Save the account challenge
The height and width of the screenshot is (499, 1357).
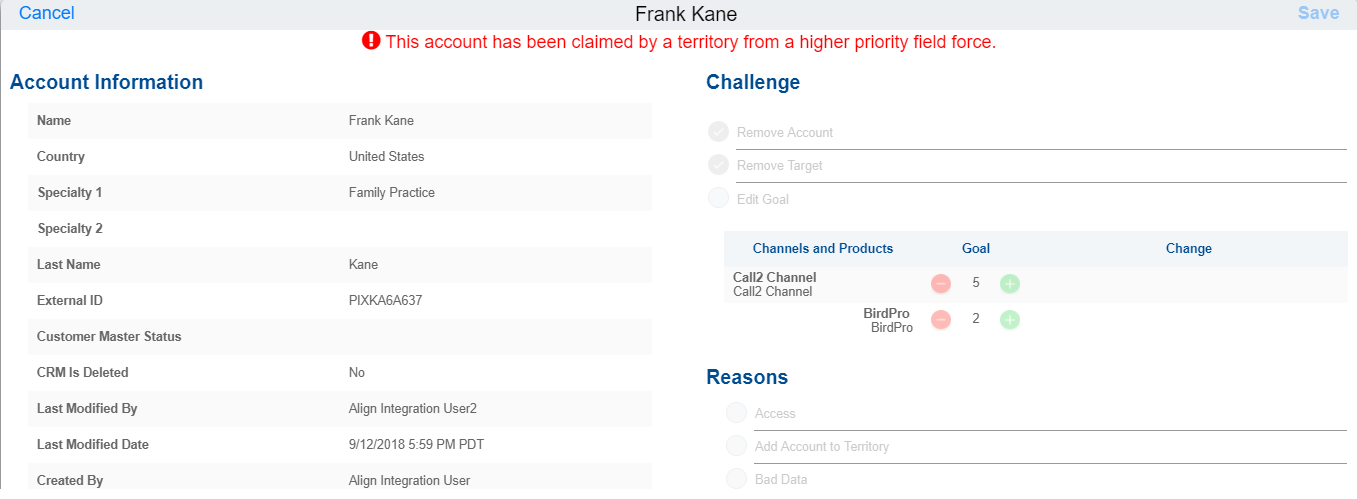click(x=1318, y=13)
